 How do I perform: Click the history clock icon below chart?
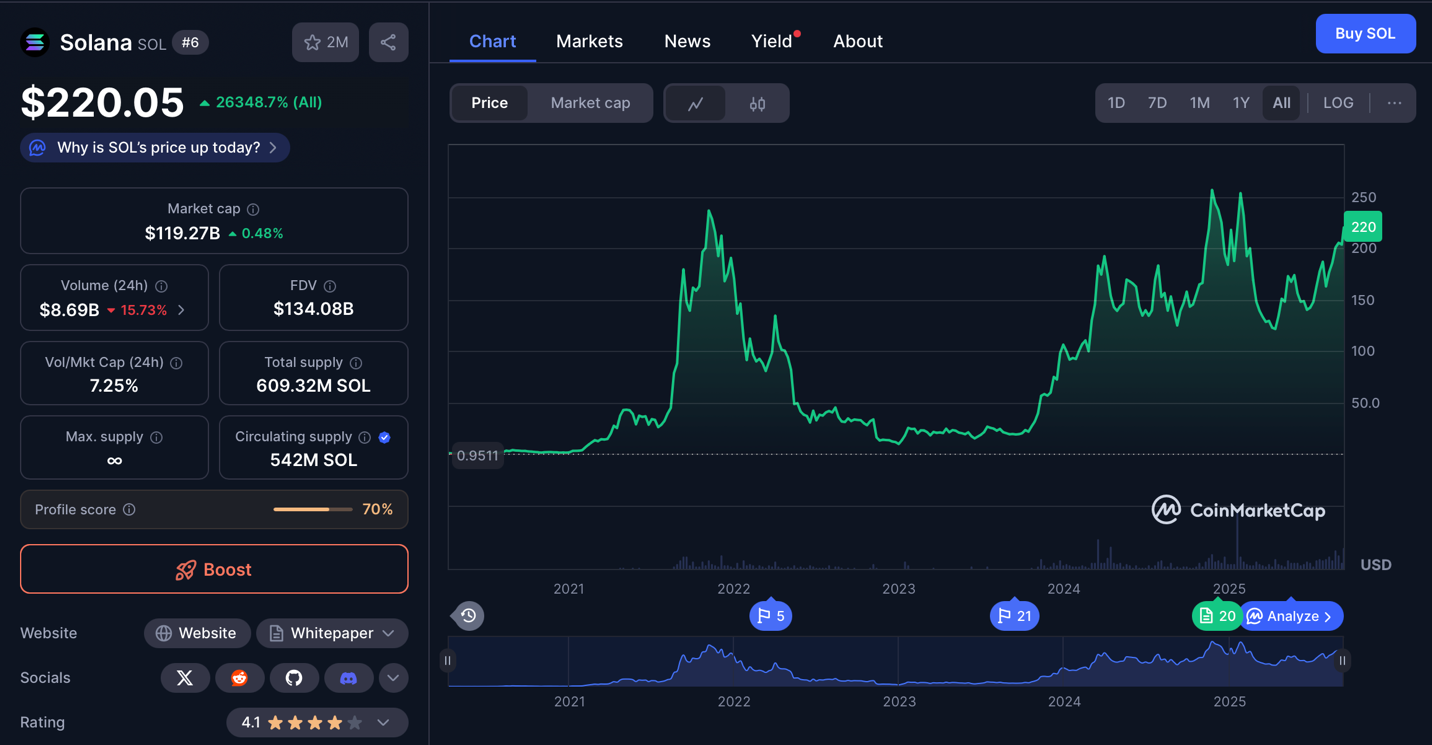[468, 616]
